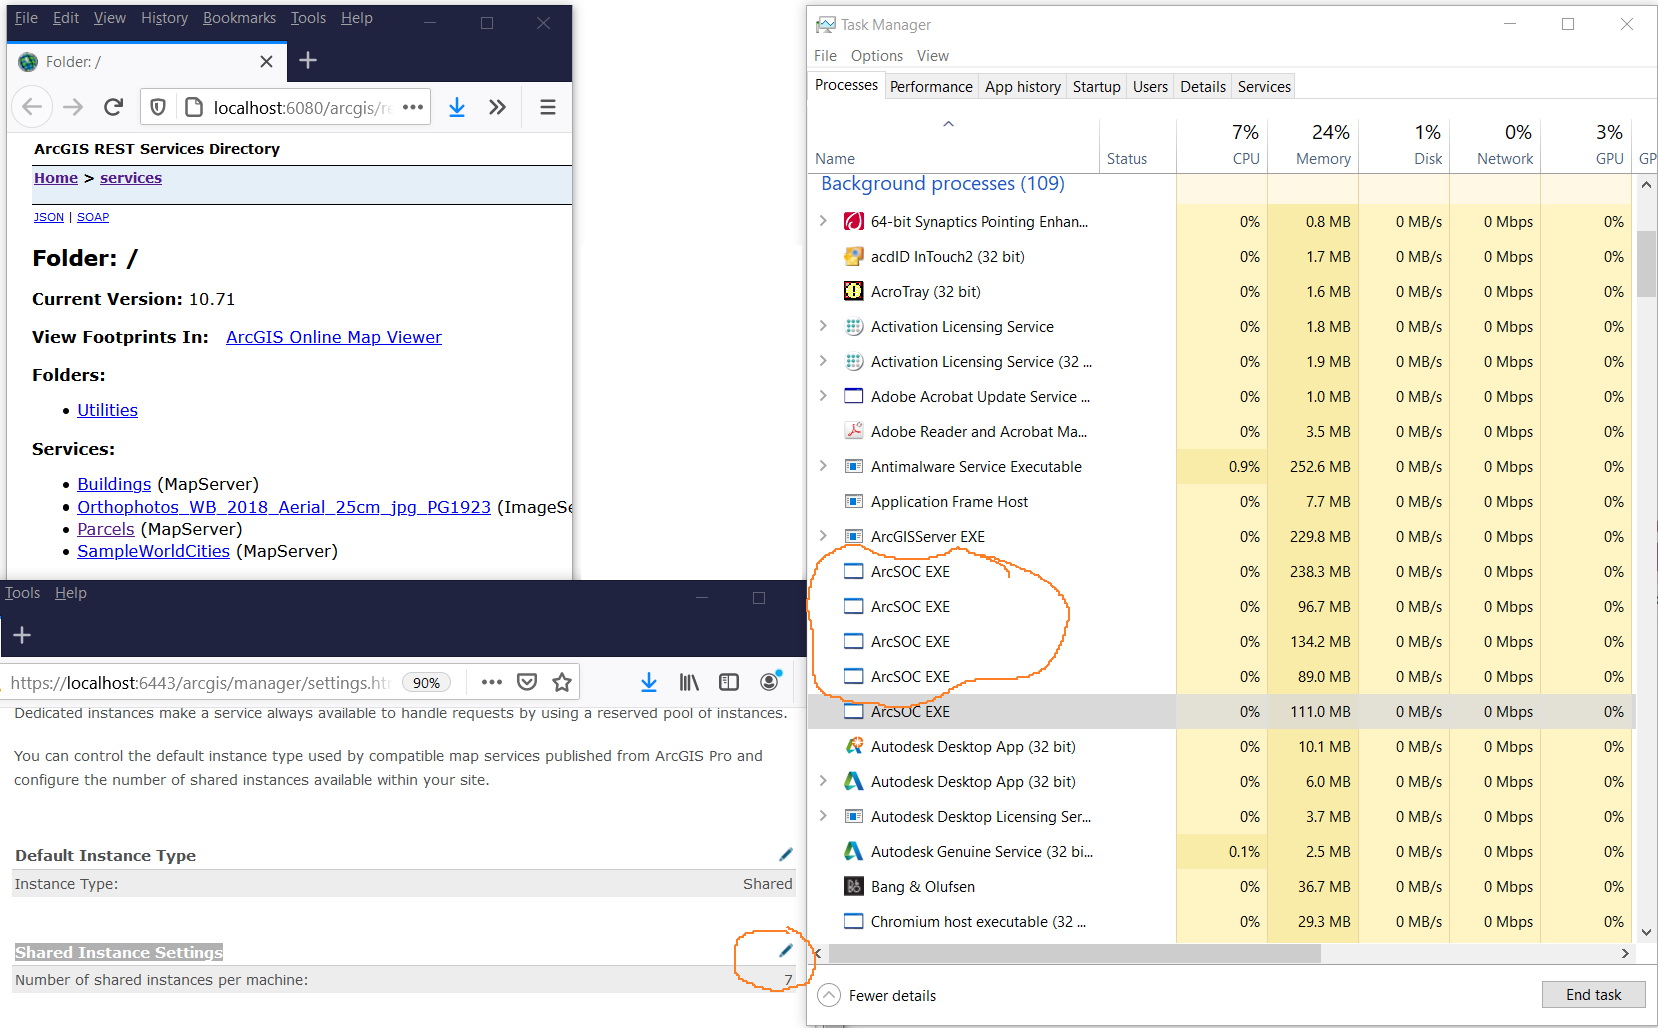Expand Autodesk Desktop Licensing Service process

click(x=823, y=816)
